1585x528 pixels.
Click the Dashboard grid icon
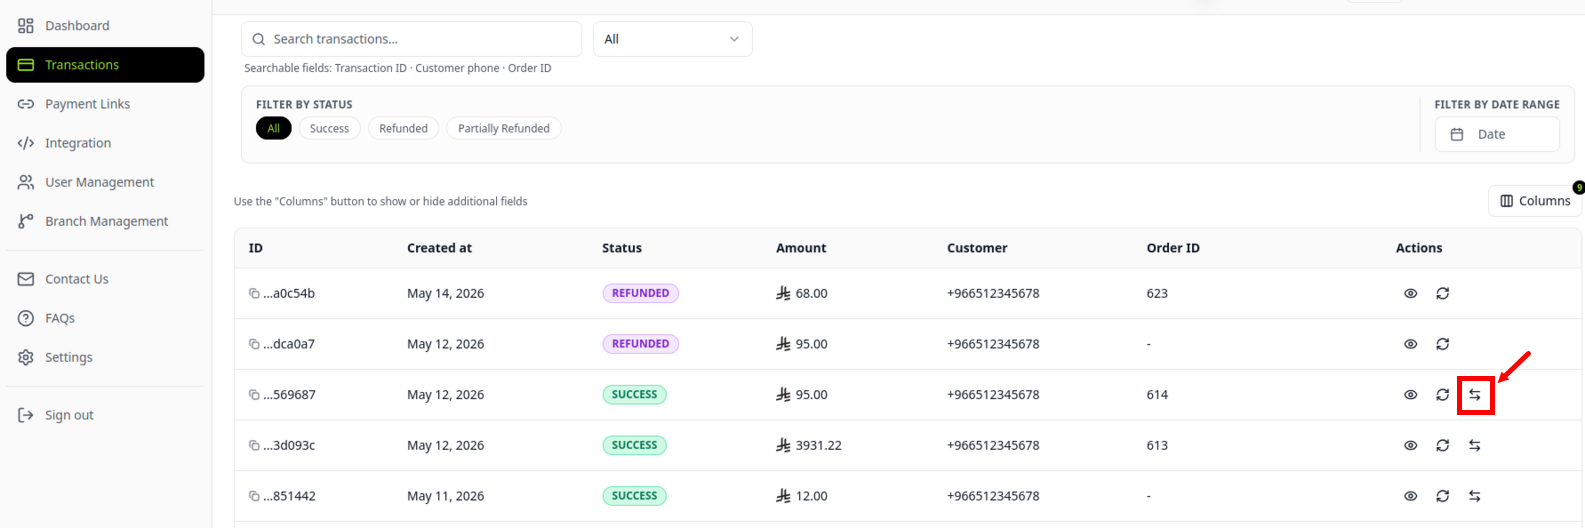[x=26, y=25]
